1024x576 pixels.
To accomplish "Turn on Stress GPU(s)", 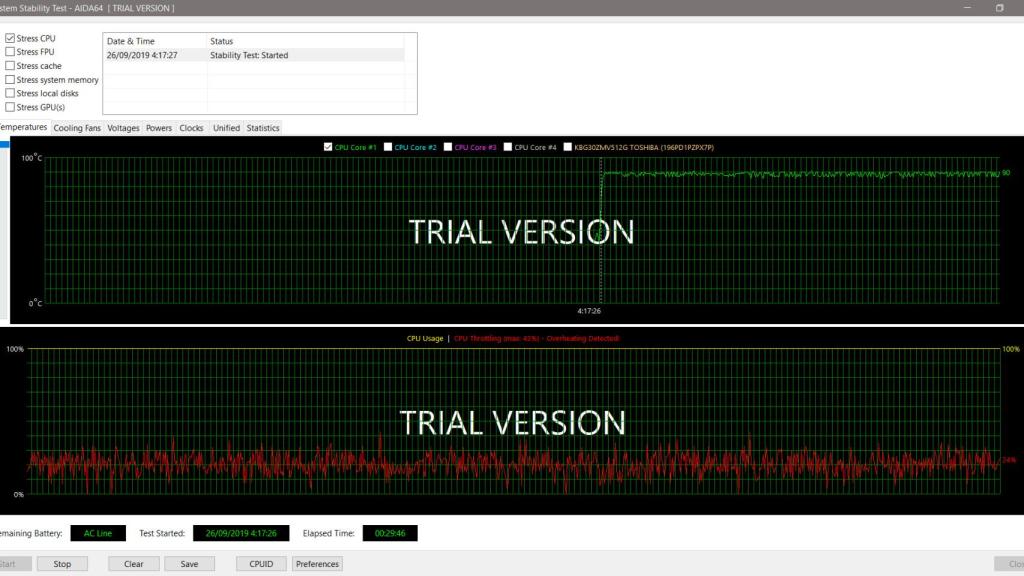I will click(10, 107).
